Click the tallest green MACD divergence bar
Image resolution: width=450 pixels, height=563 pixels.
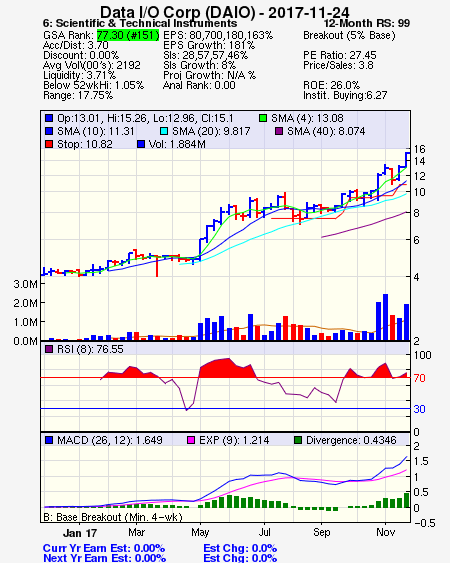407,500
